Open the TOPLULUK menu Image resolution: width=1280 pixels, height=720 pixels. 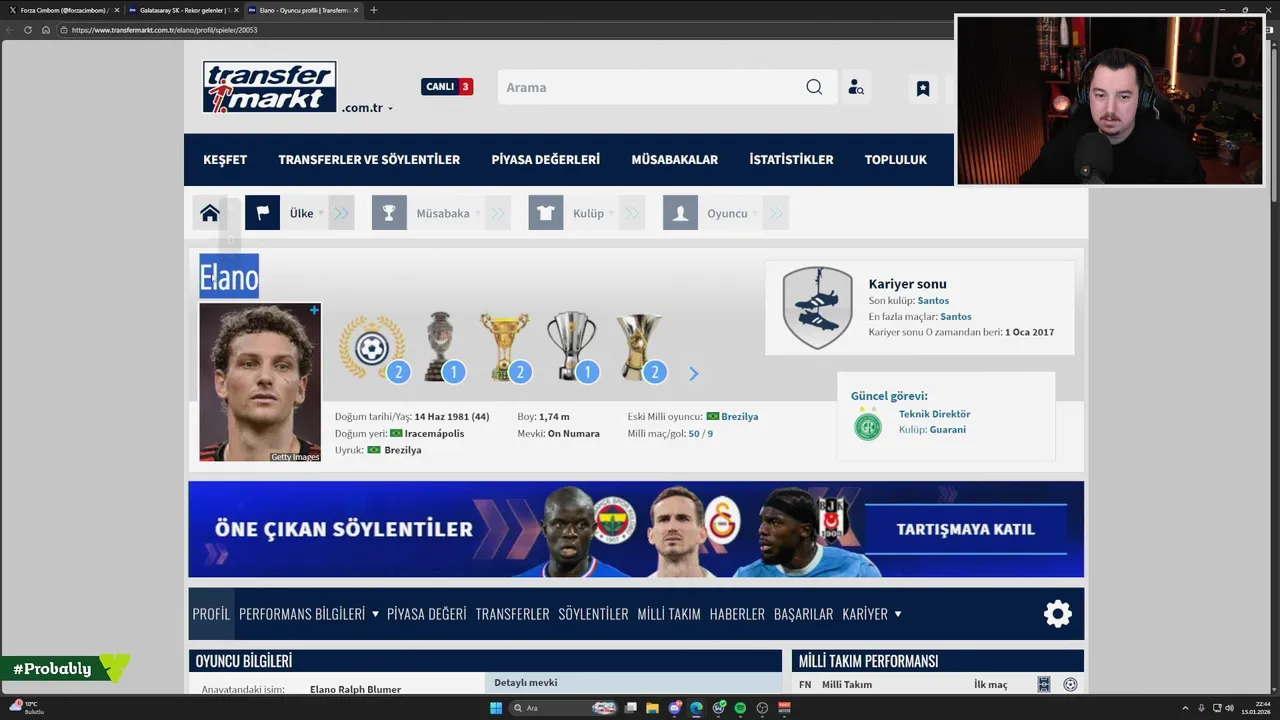coord(896,159)
